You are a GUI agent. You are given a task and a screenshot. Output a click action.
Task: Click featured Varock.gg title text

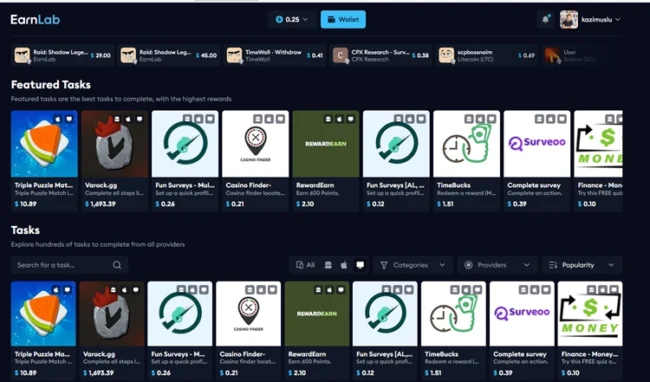point(100,185)
